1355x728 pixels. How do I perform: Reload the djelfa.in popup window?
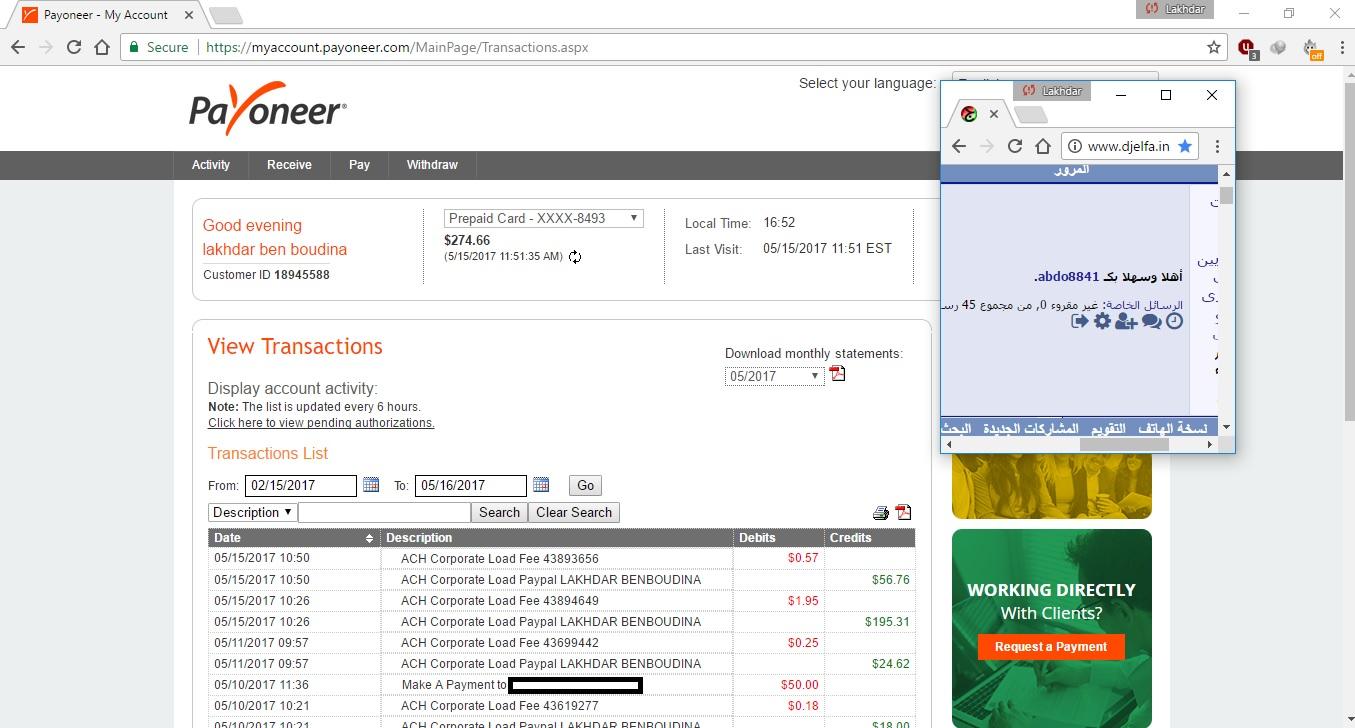pyautogui.click(x=1014, y=146)
